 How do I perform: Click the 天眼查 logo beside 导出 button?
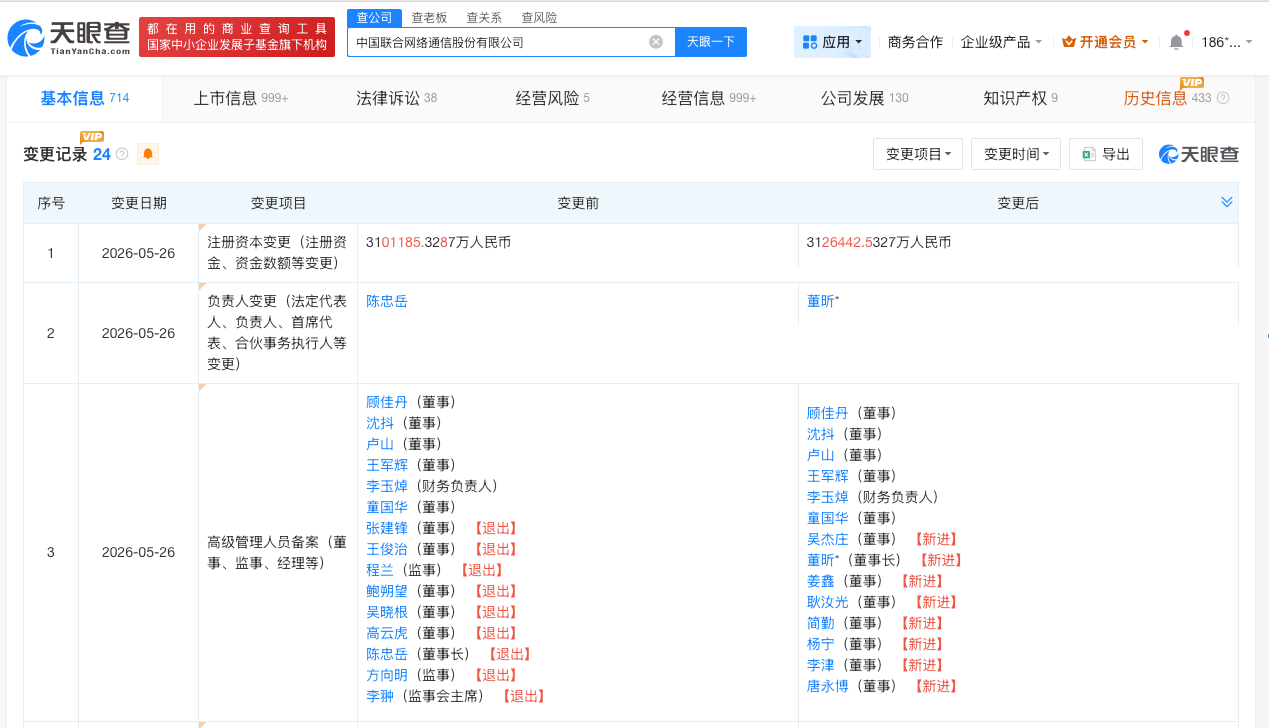pos(1198,154)
